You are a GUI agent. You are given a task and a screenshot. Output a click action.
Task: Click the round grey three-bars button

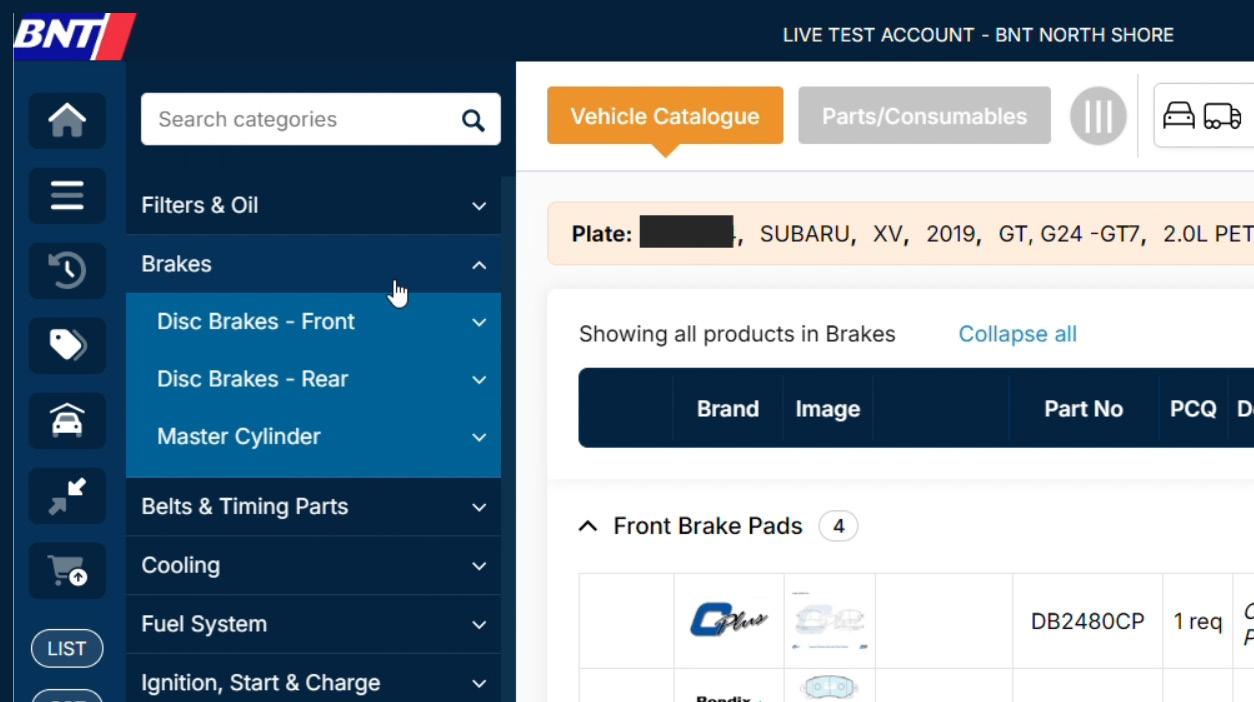pos(1098,116)
